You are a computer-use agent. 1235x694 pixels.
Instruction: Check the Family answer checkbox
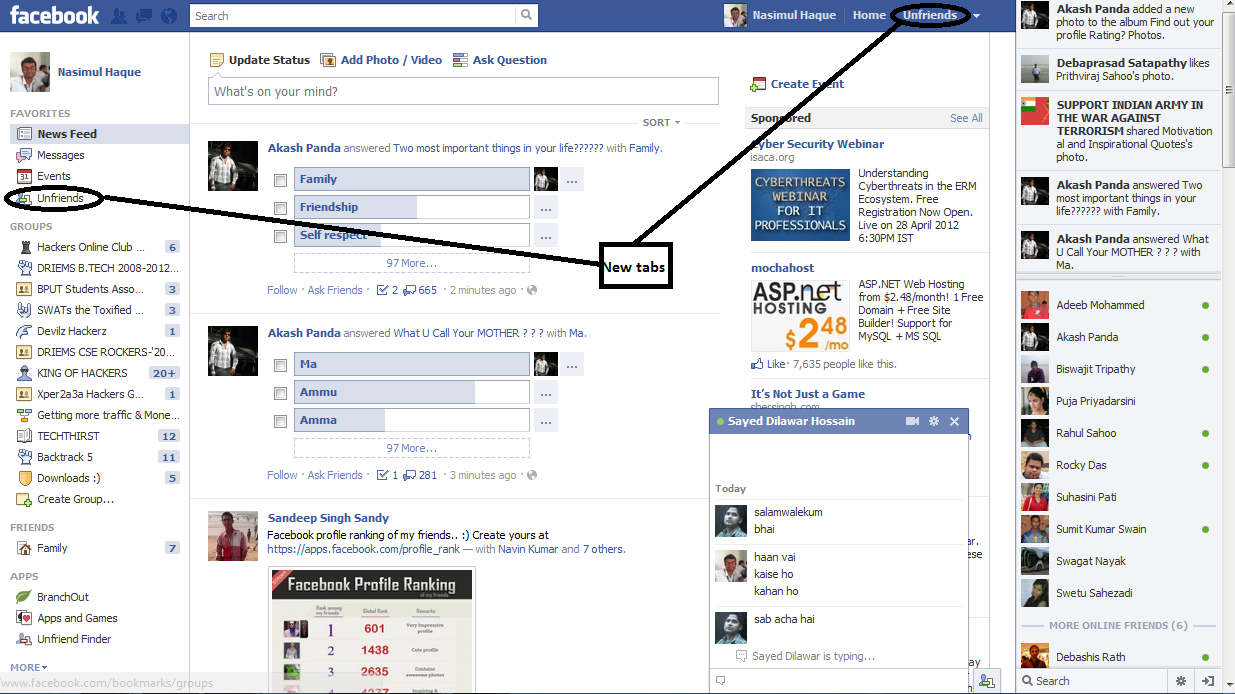point(281,180)
